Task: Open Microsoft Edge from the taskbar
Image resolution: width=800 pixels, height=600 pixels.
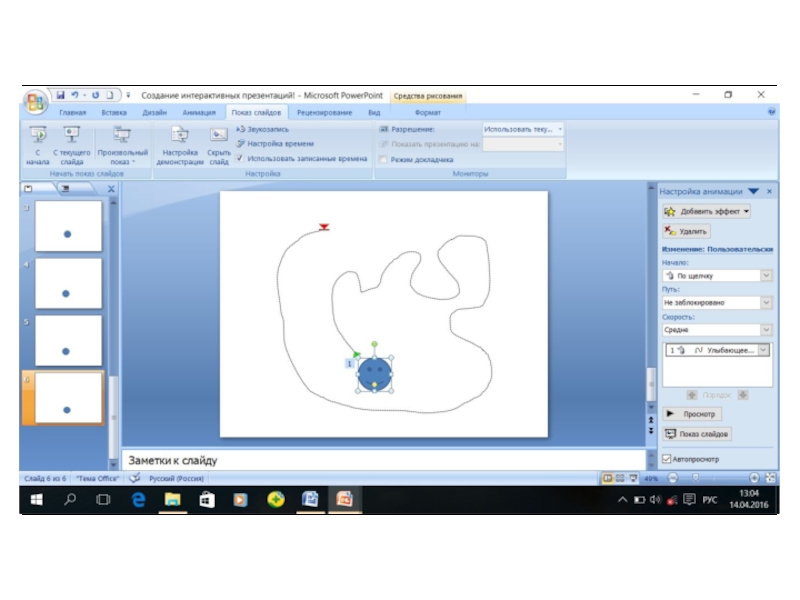Action: pos(139,499)
